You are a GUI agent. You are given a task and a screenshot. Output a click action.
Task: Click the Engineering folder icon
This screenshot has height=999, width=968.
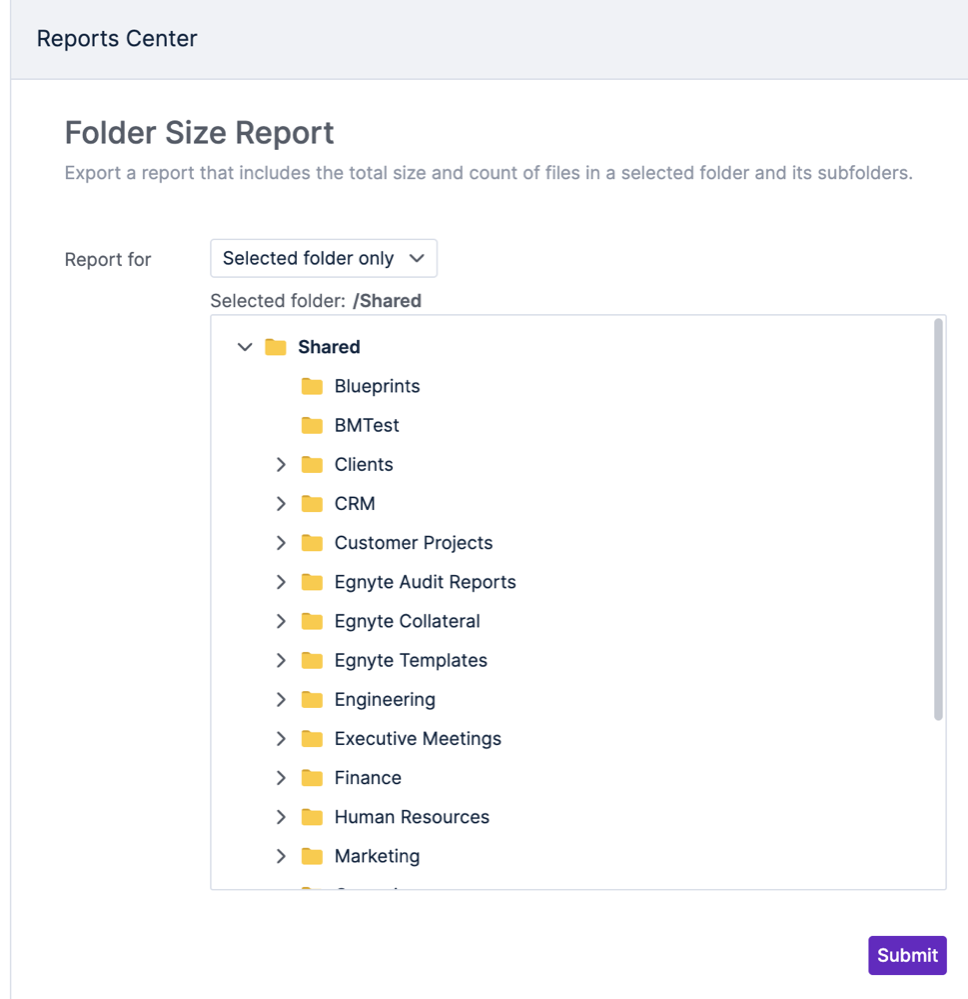pos(312,699)
